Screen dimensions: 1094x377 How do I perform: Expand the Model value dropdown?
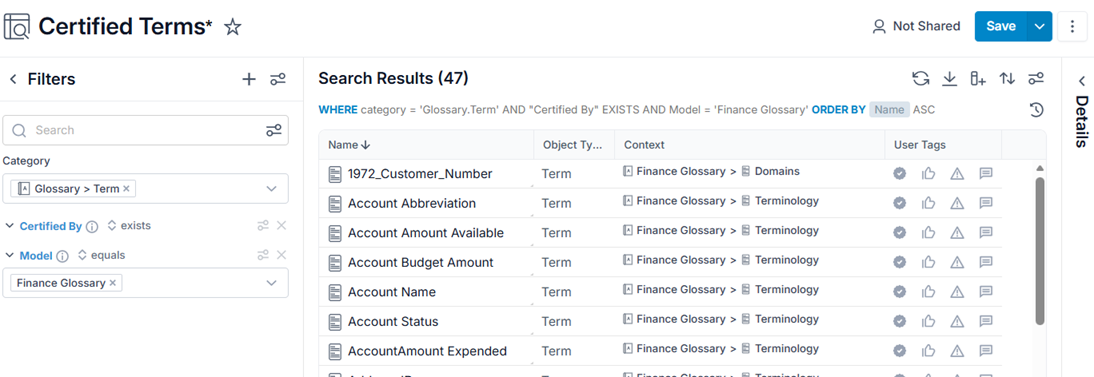(x=272, y=283)
